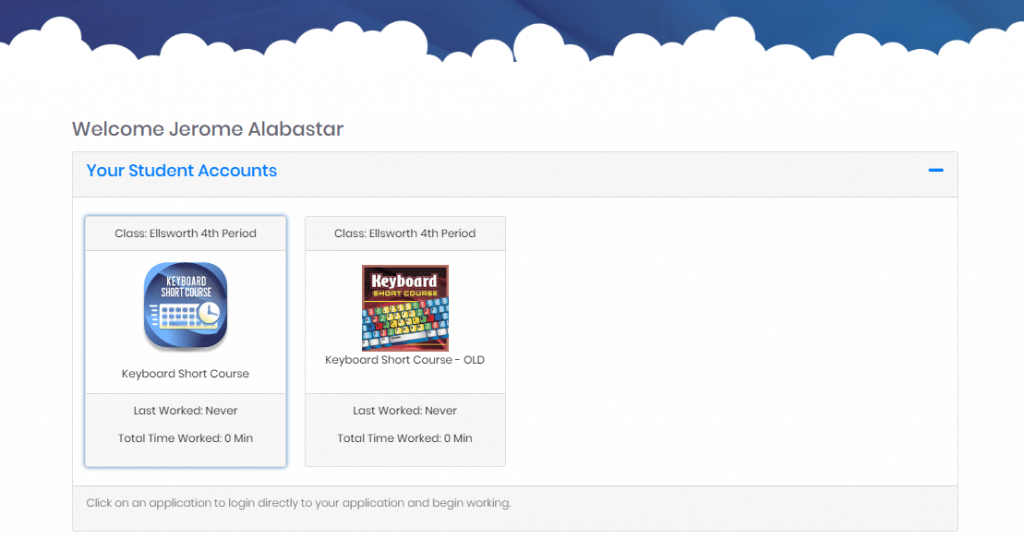
Task: Click class header of the OLD course card
Action: (405, 233)
